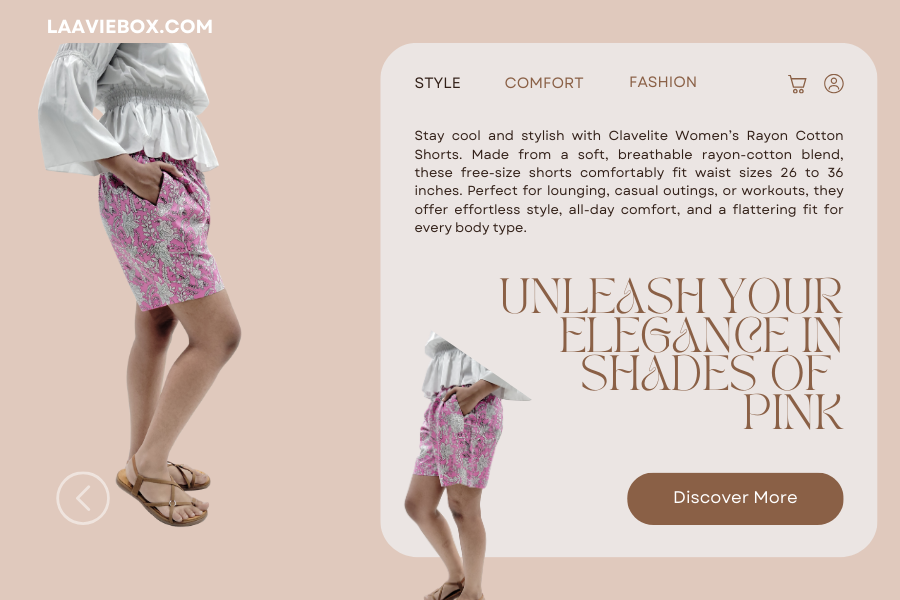Viewport: 900px width, 600px height.
Task: Click the "UNLEASH YOUR" headline line
Action: click(671, 296)
